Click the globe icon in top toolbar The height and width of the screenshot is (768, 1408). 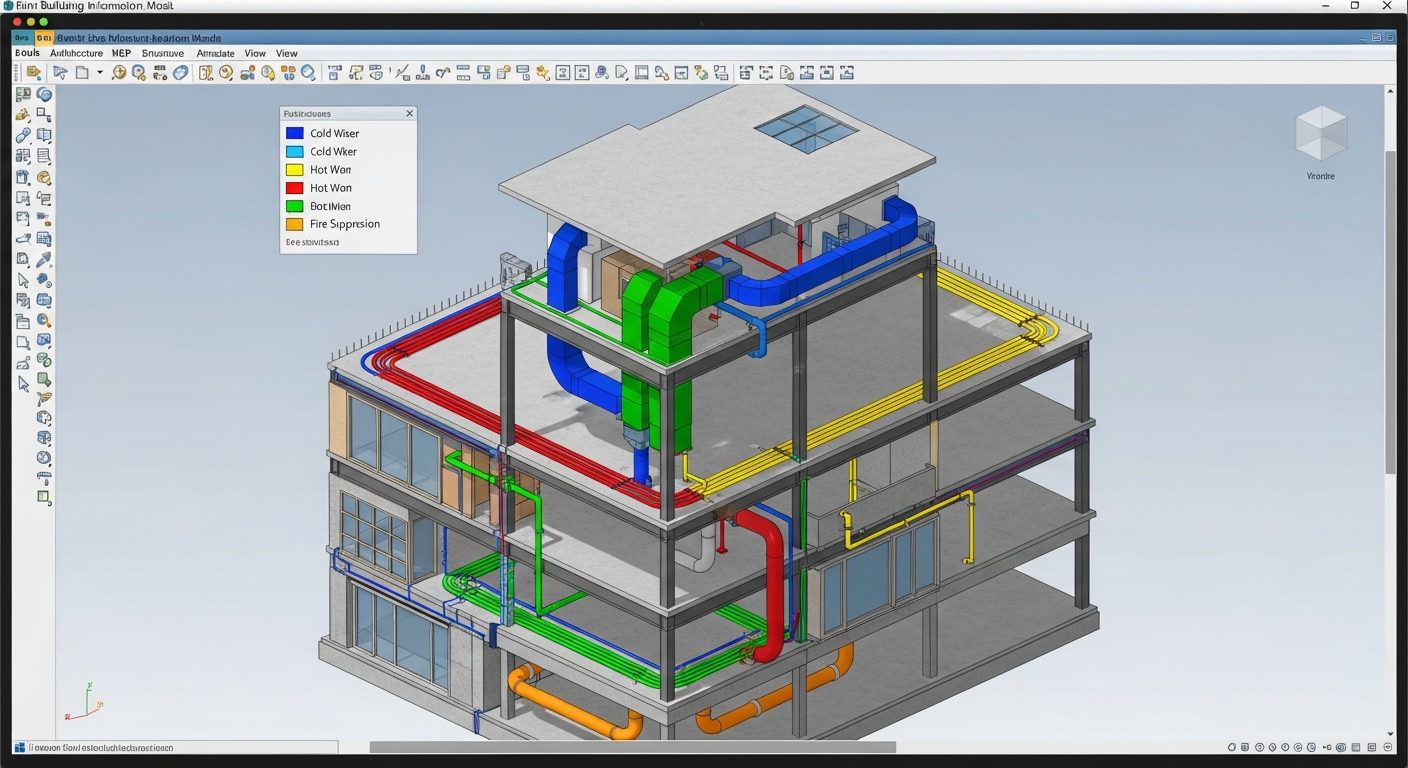[x=181, y=72]
